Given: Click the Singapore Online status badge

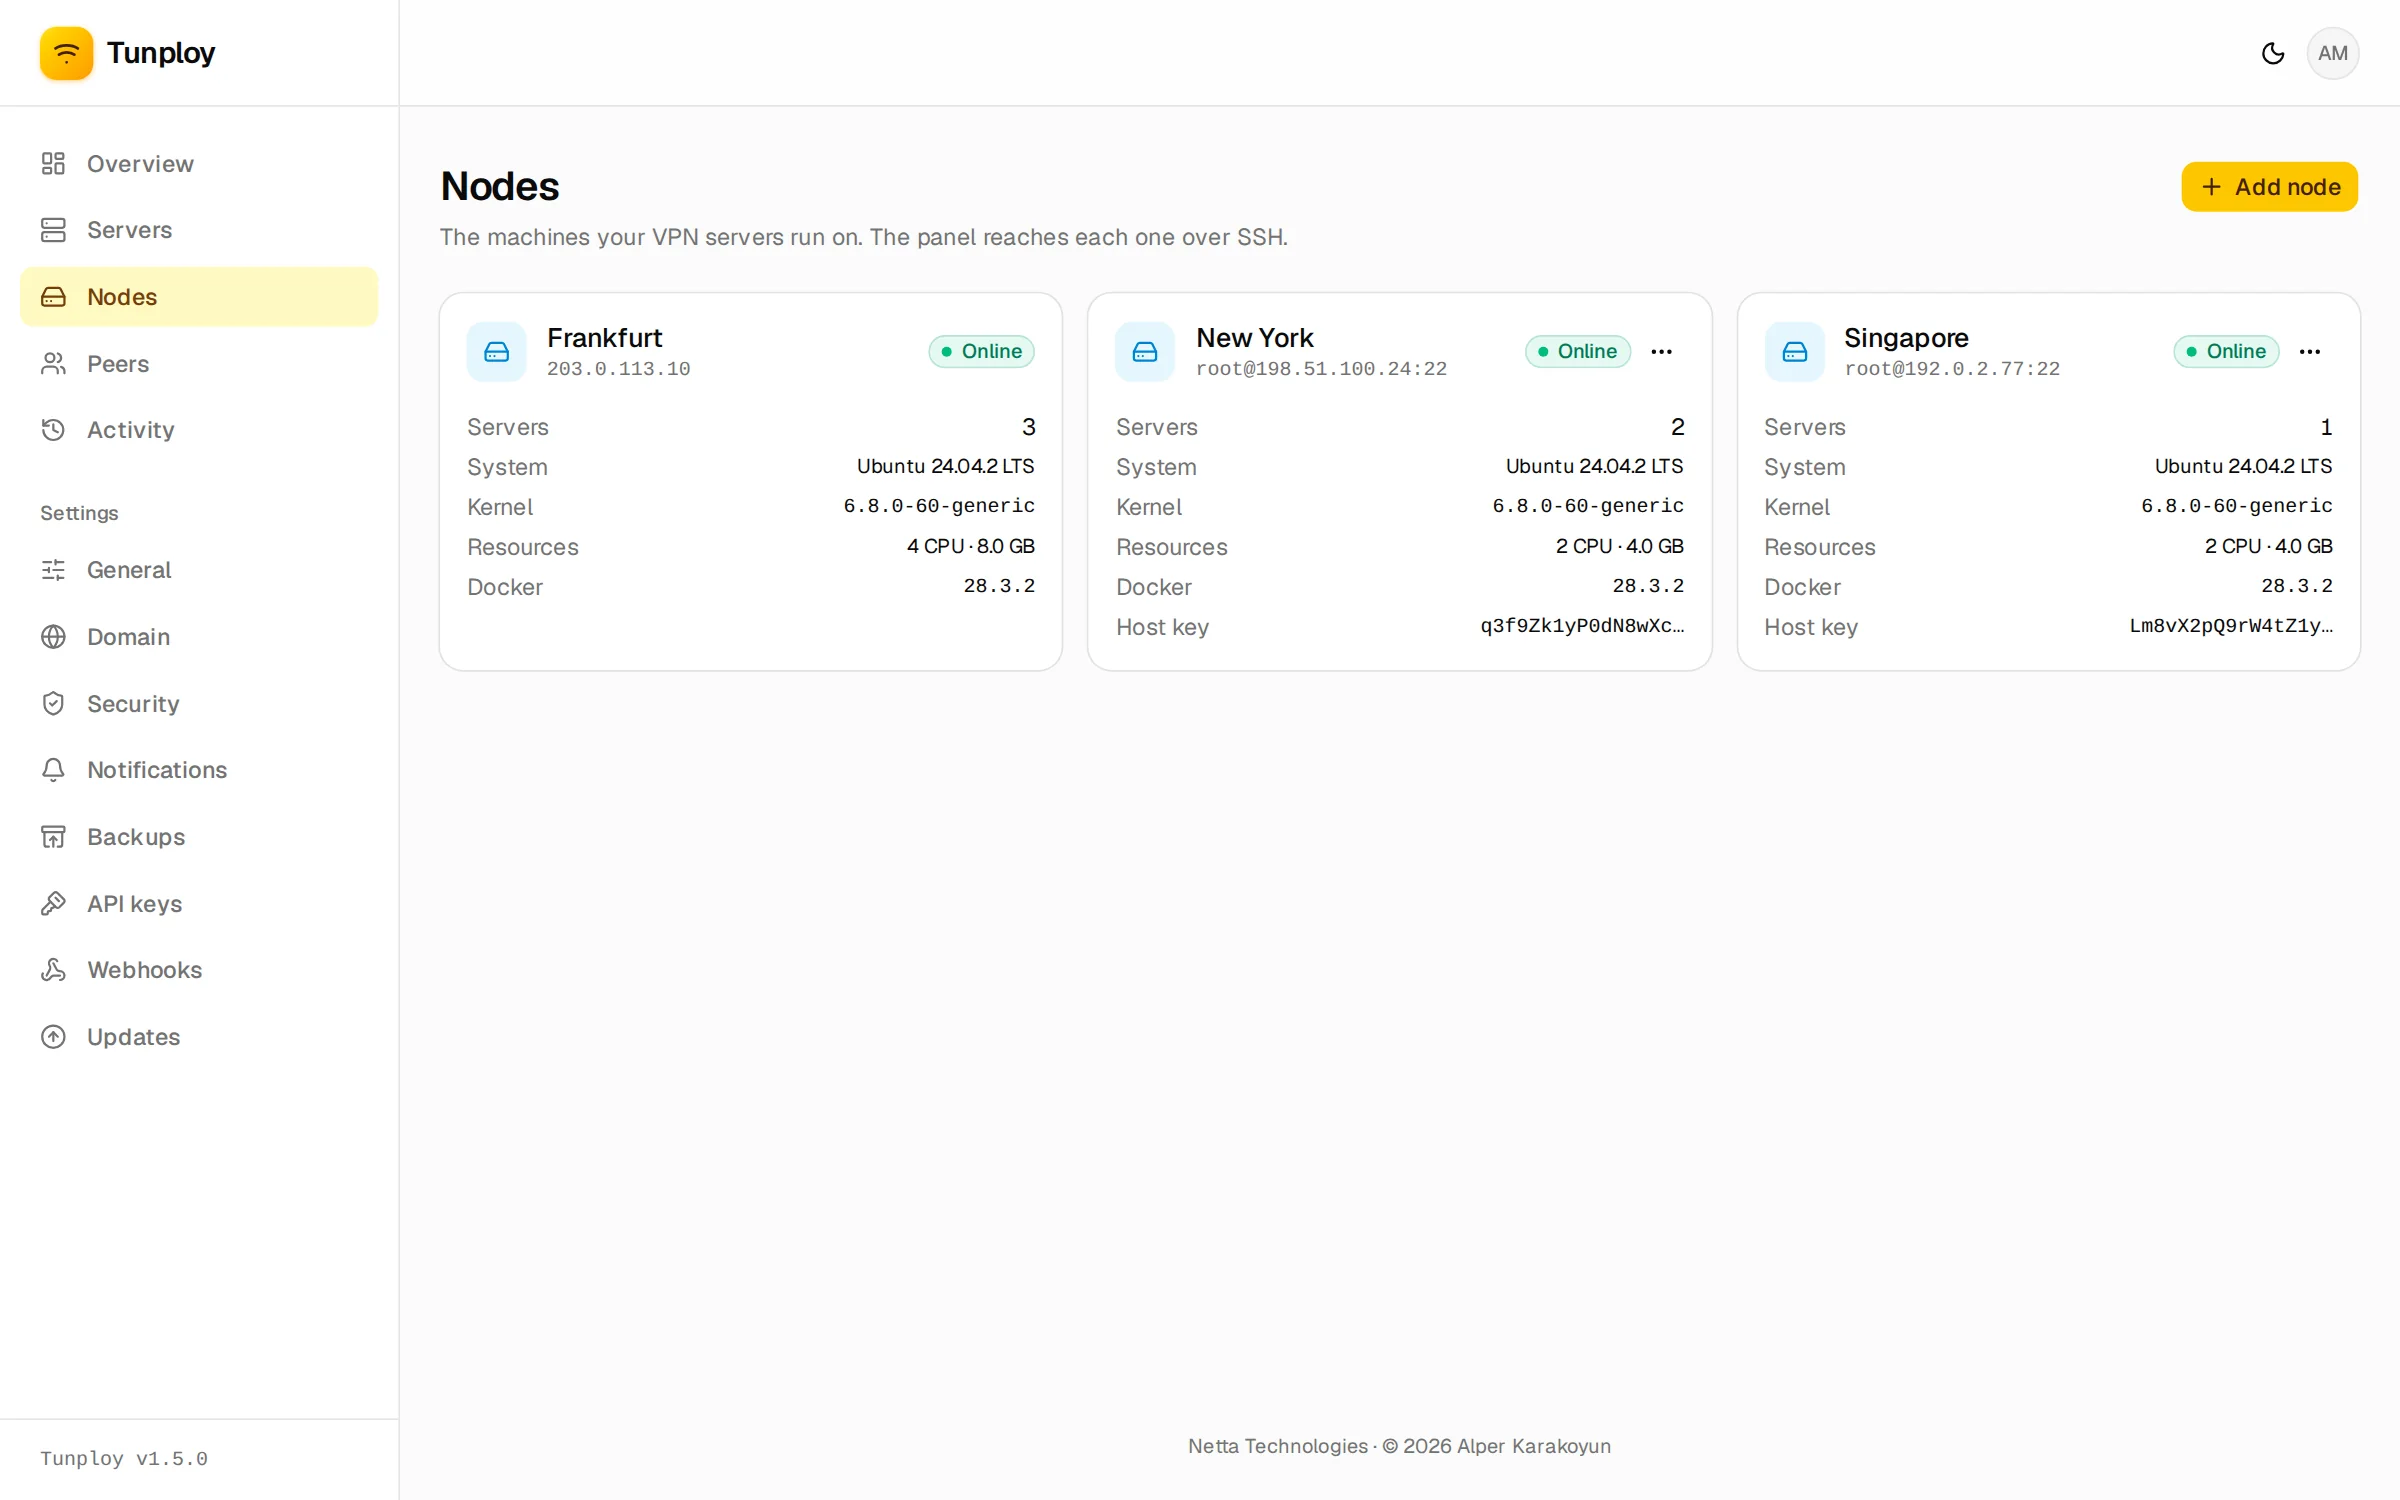Looking at the screenshot, I should 2226,352.
